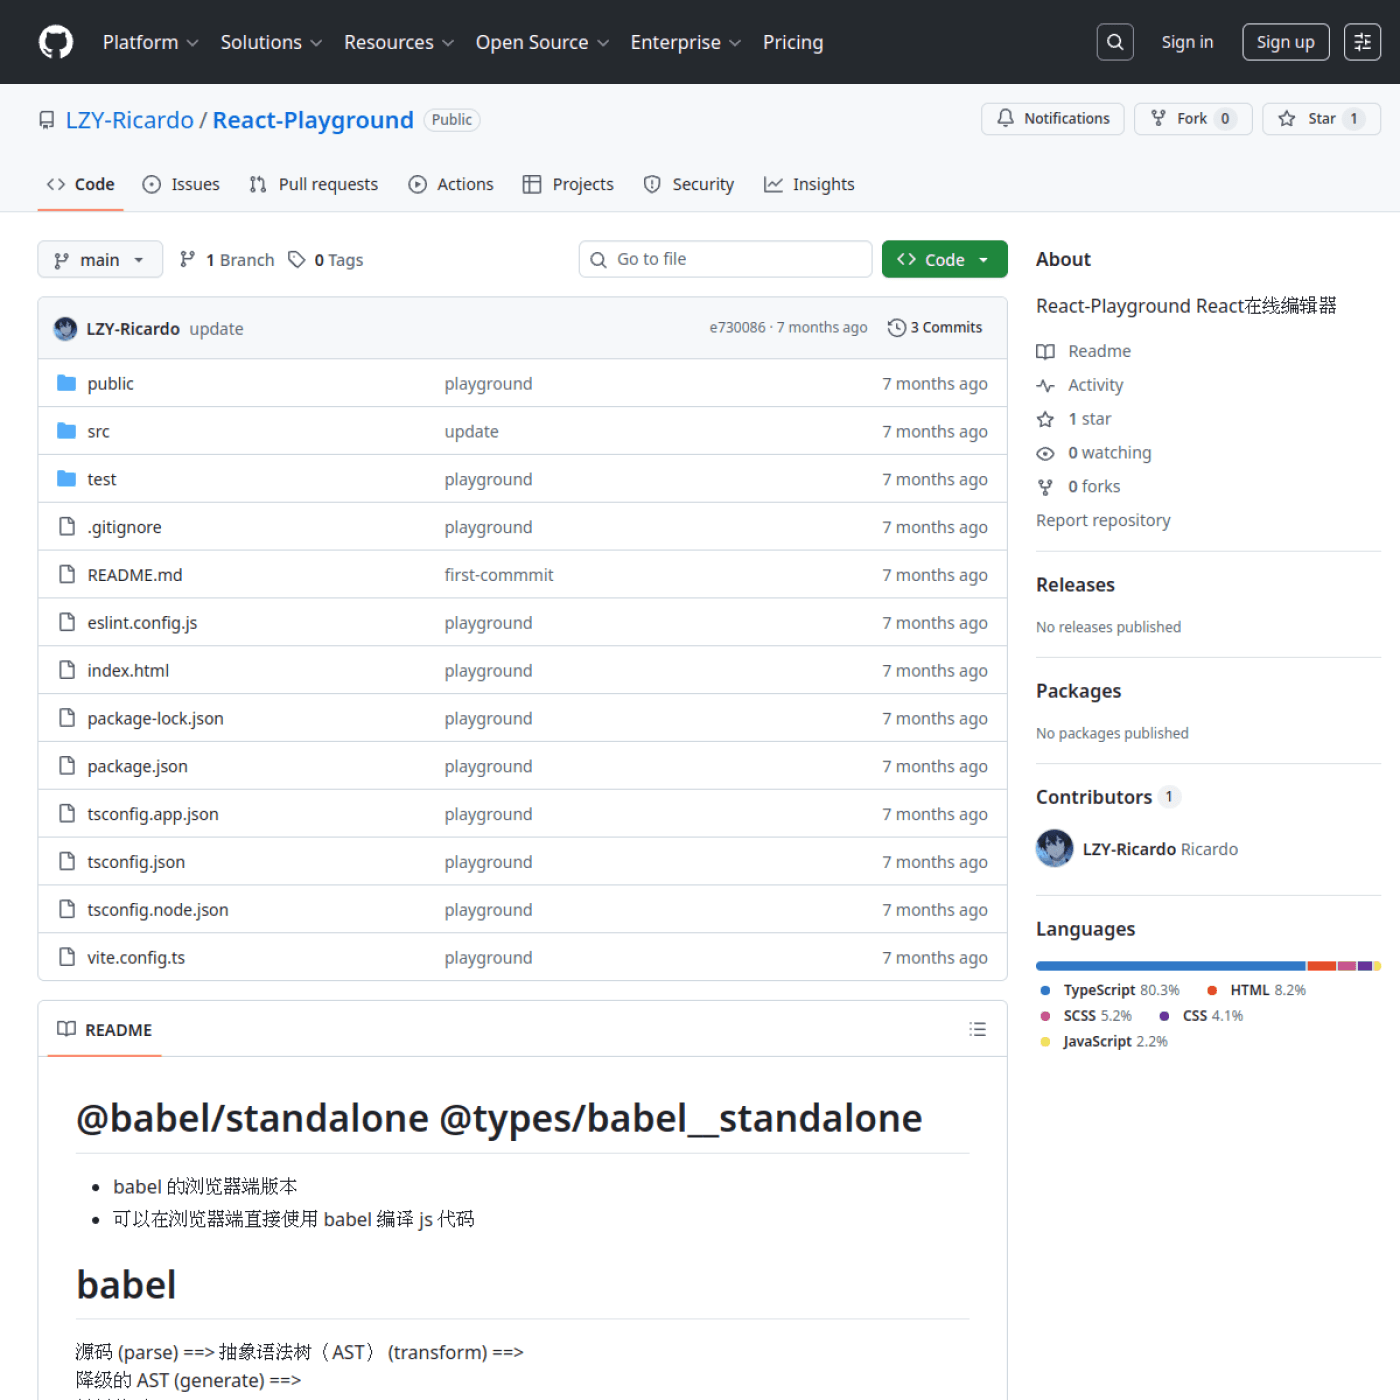This screenshot has height=1400, width=1400.
Task: Click the notifications bell icon
Action: [x=1005, y=118]
